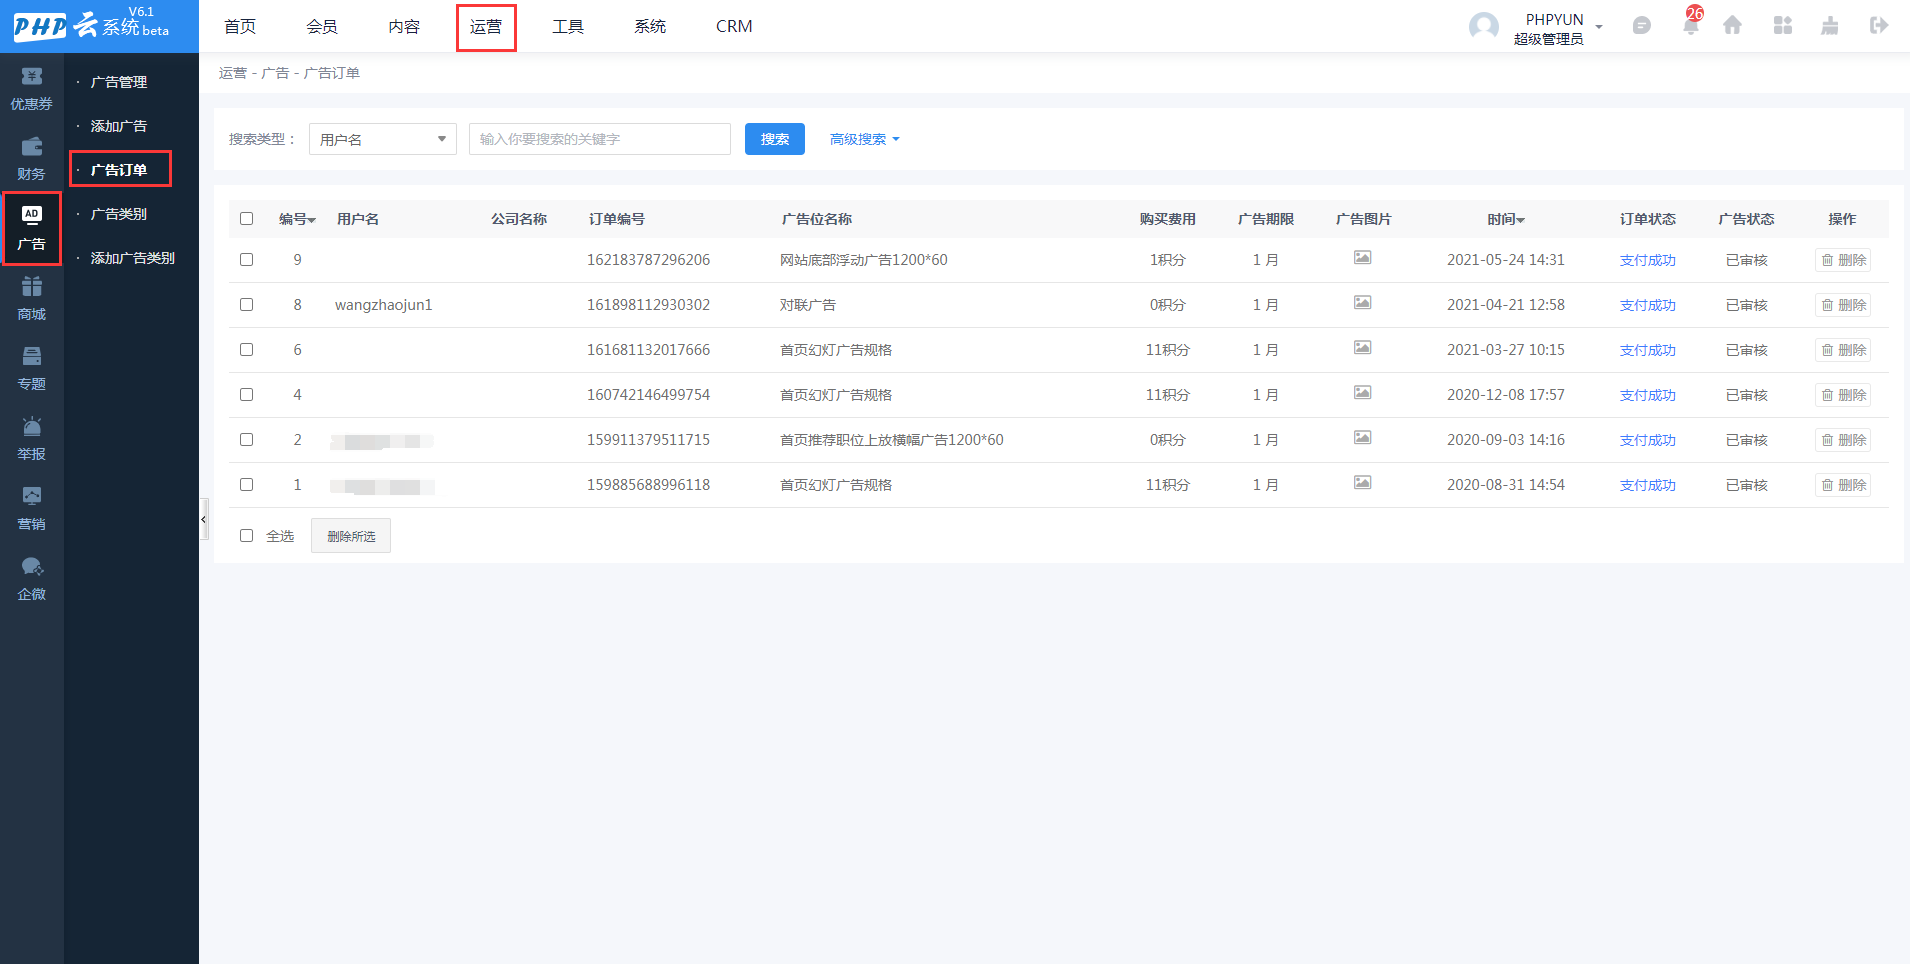The width and height of the screenshot is (1910, 964).
Task: Select the 广告 AD sidebar icon
Action: (32, 228)
